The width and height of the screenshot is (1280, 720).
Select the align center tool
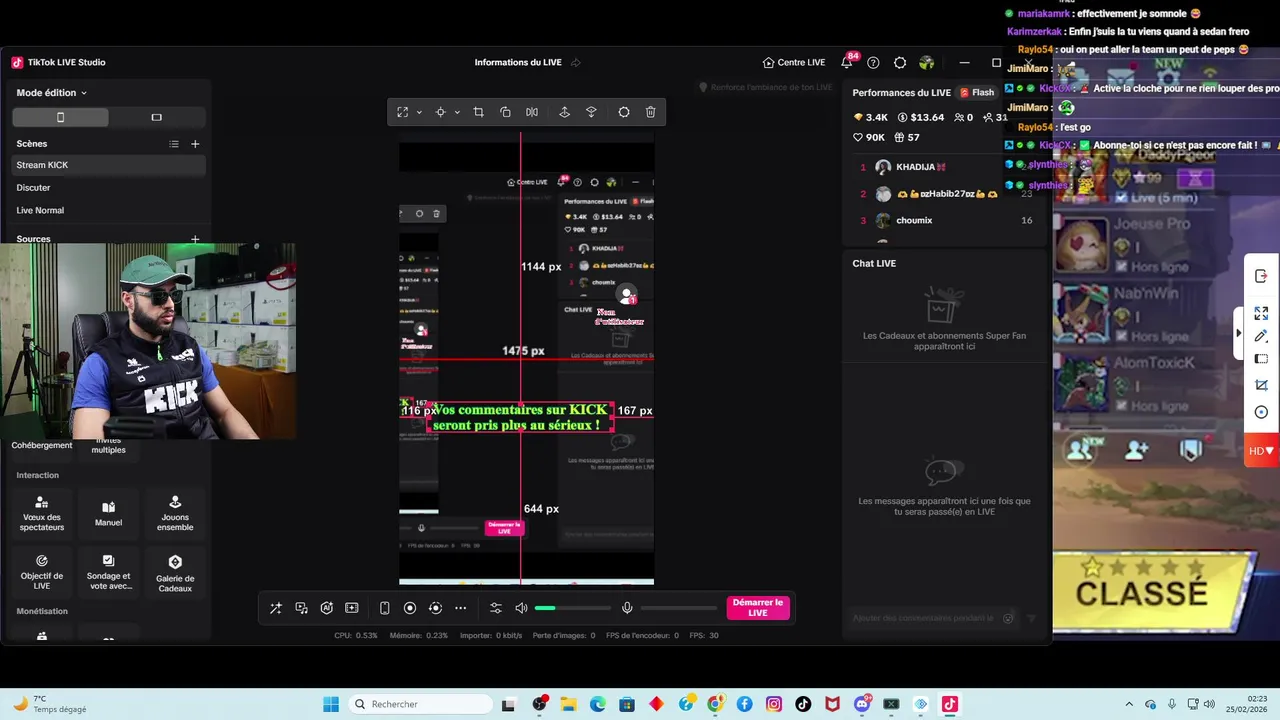point(440,112)
